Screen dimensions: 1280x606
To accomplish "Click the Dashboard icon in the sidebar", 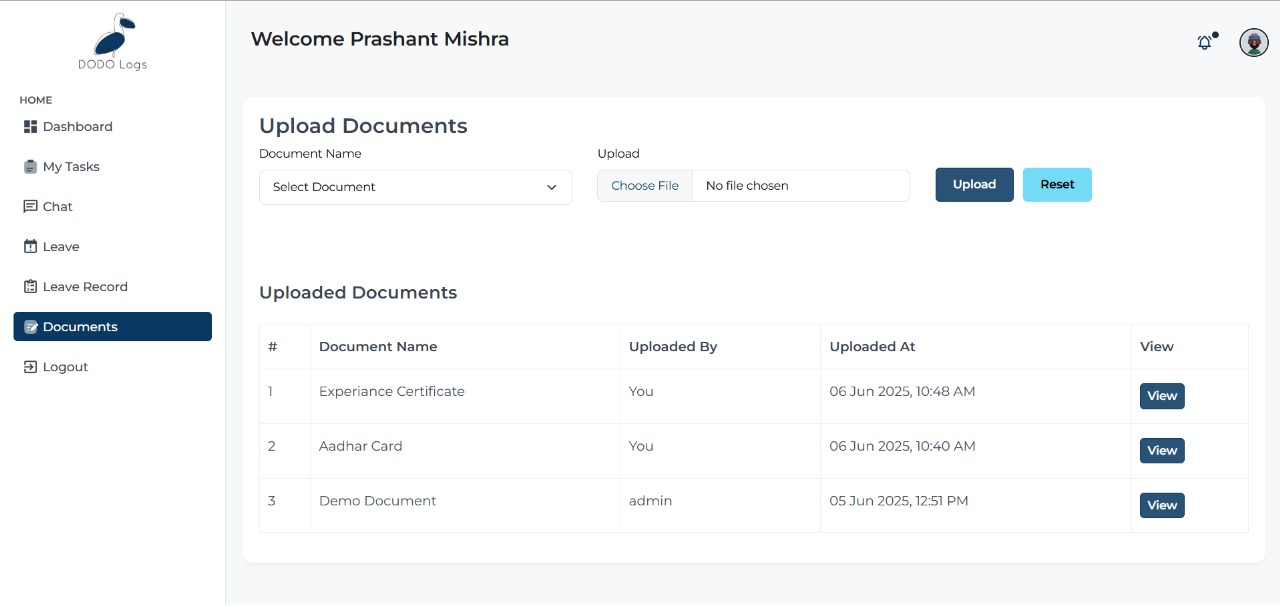I will pos(30,126).
